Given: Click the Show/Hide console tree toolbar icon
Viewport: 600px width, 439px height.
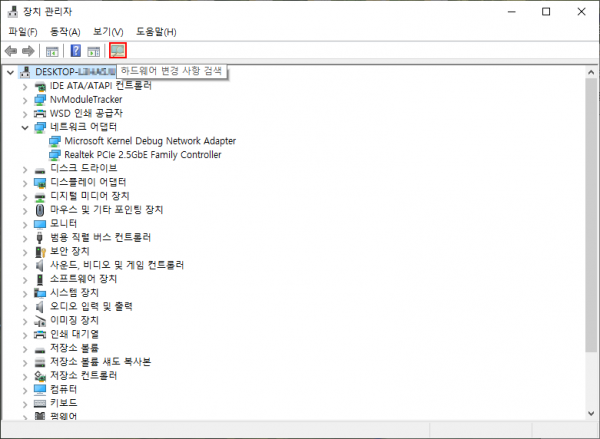Looking at the screenshot, I should point(52,51).
